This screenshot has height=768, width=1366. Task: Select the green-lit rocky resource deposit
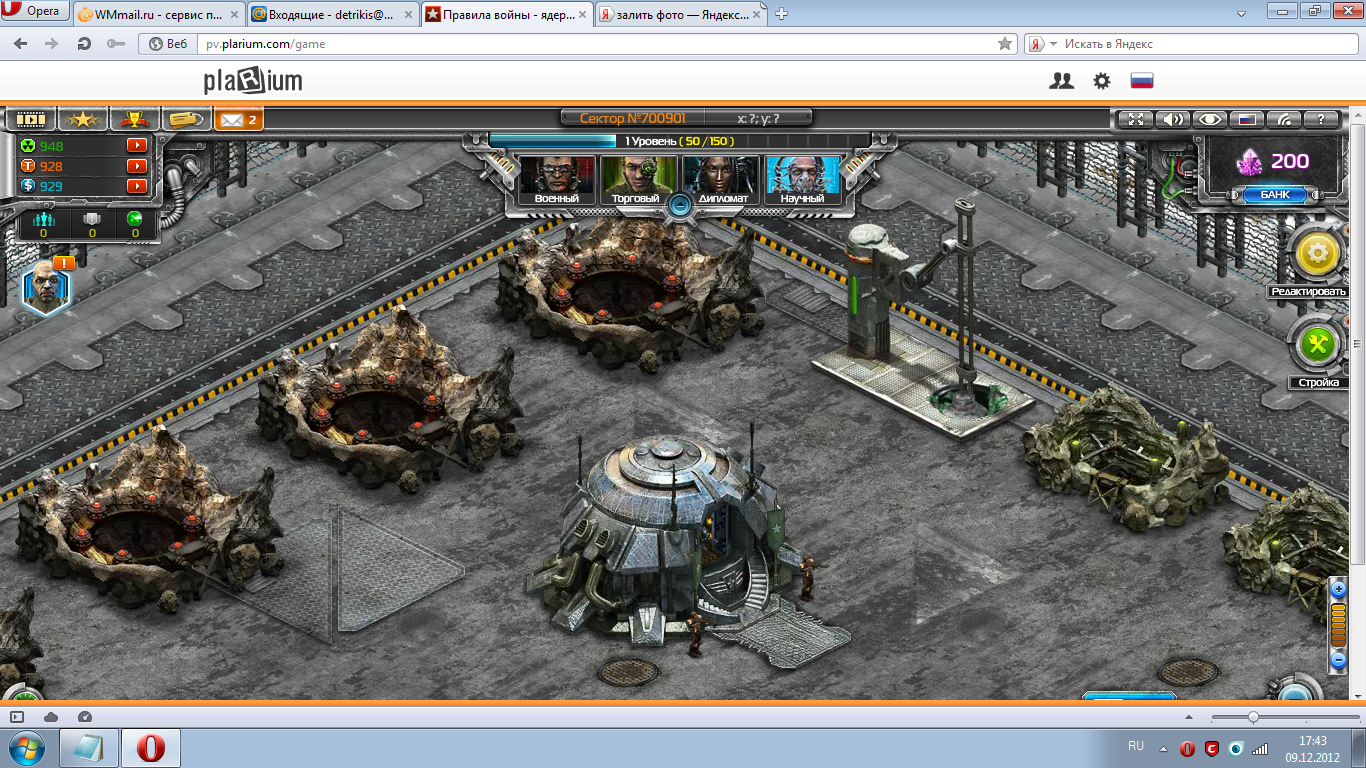[x=1125, y=455]
